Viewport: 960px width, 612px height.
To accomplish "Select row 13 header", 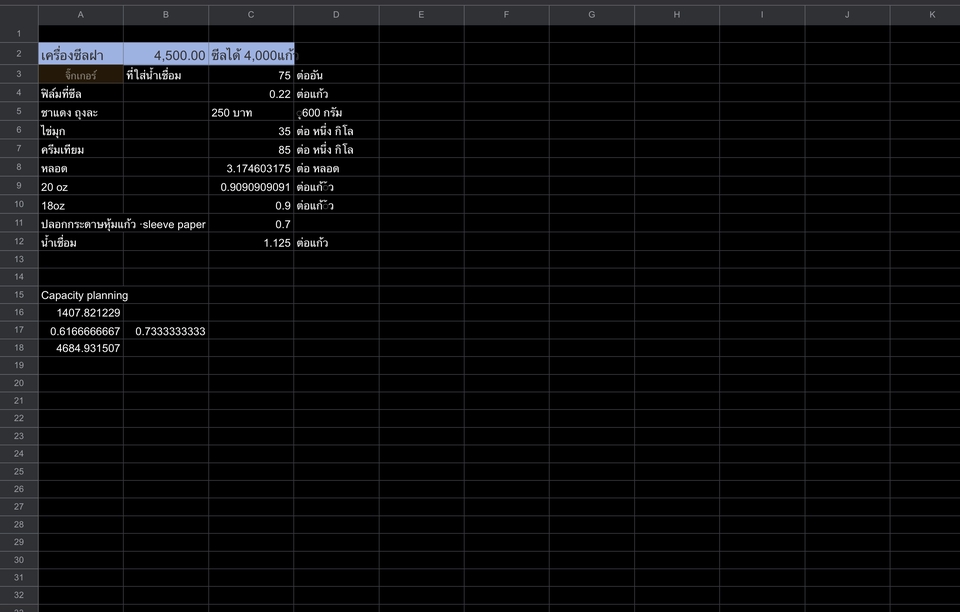I will (x=19, y=259).
